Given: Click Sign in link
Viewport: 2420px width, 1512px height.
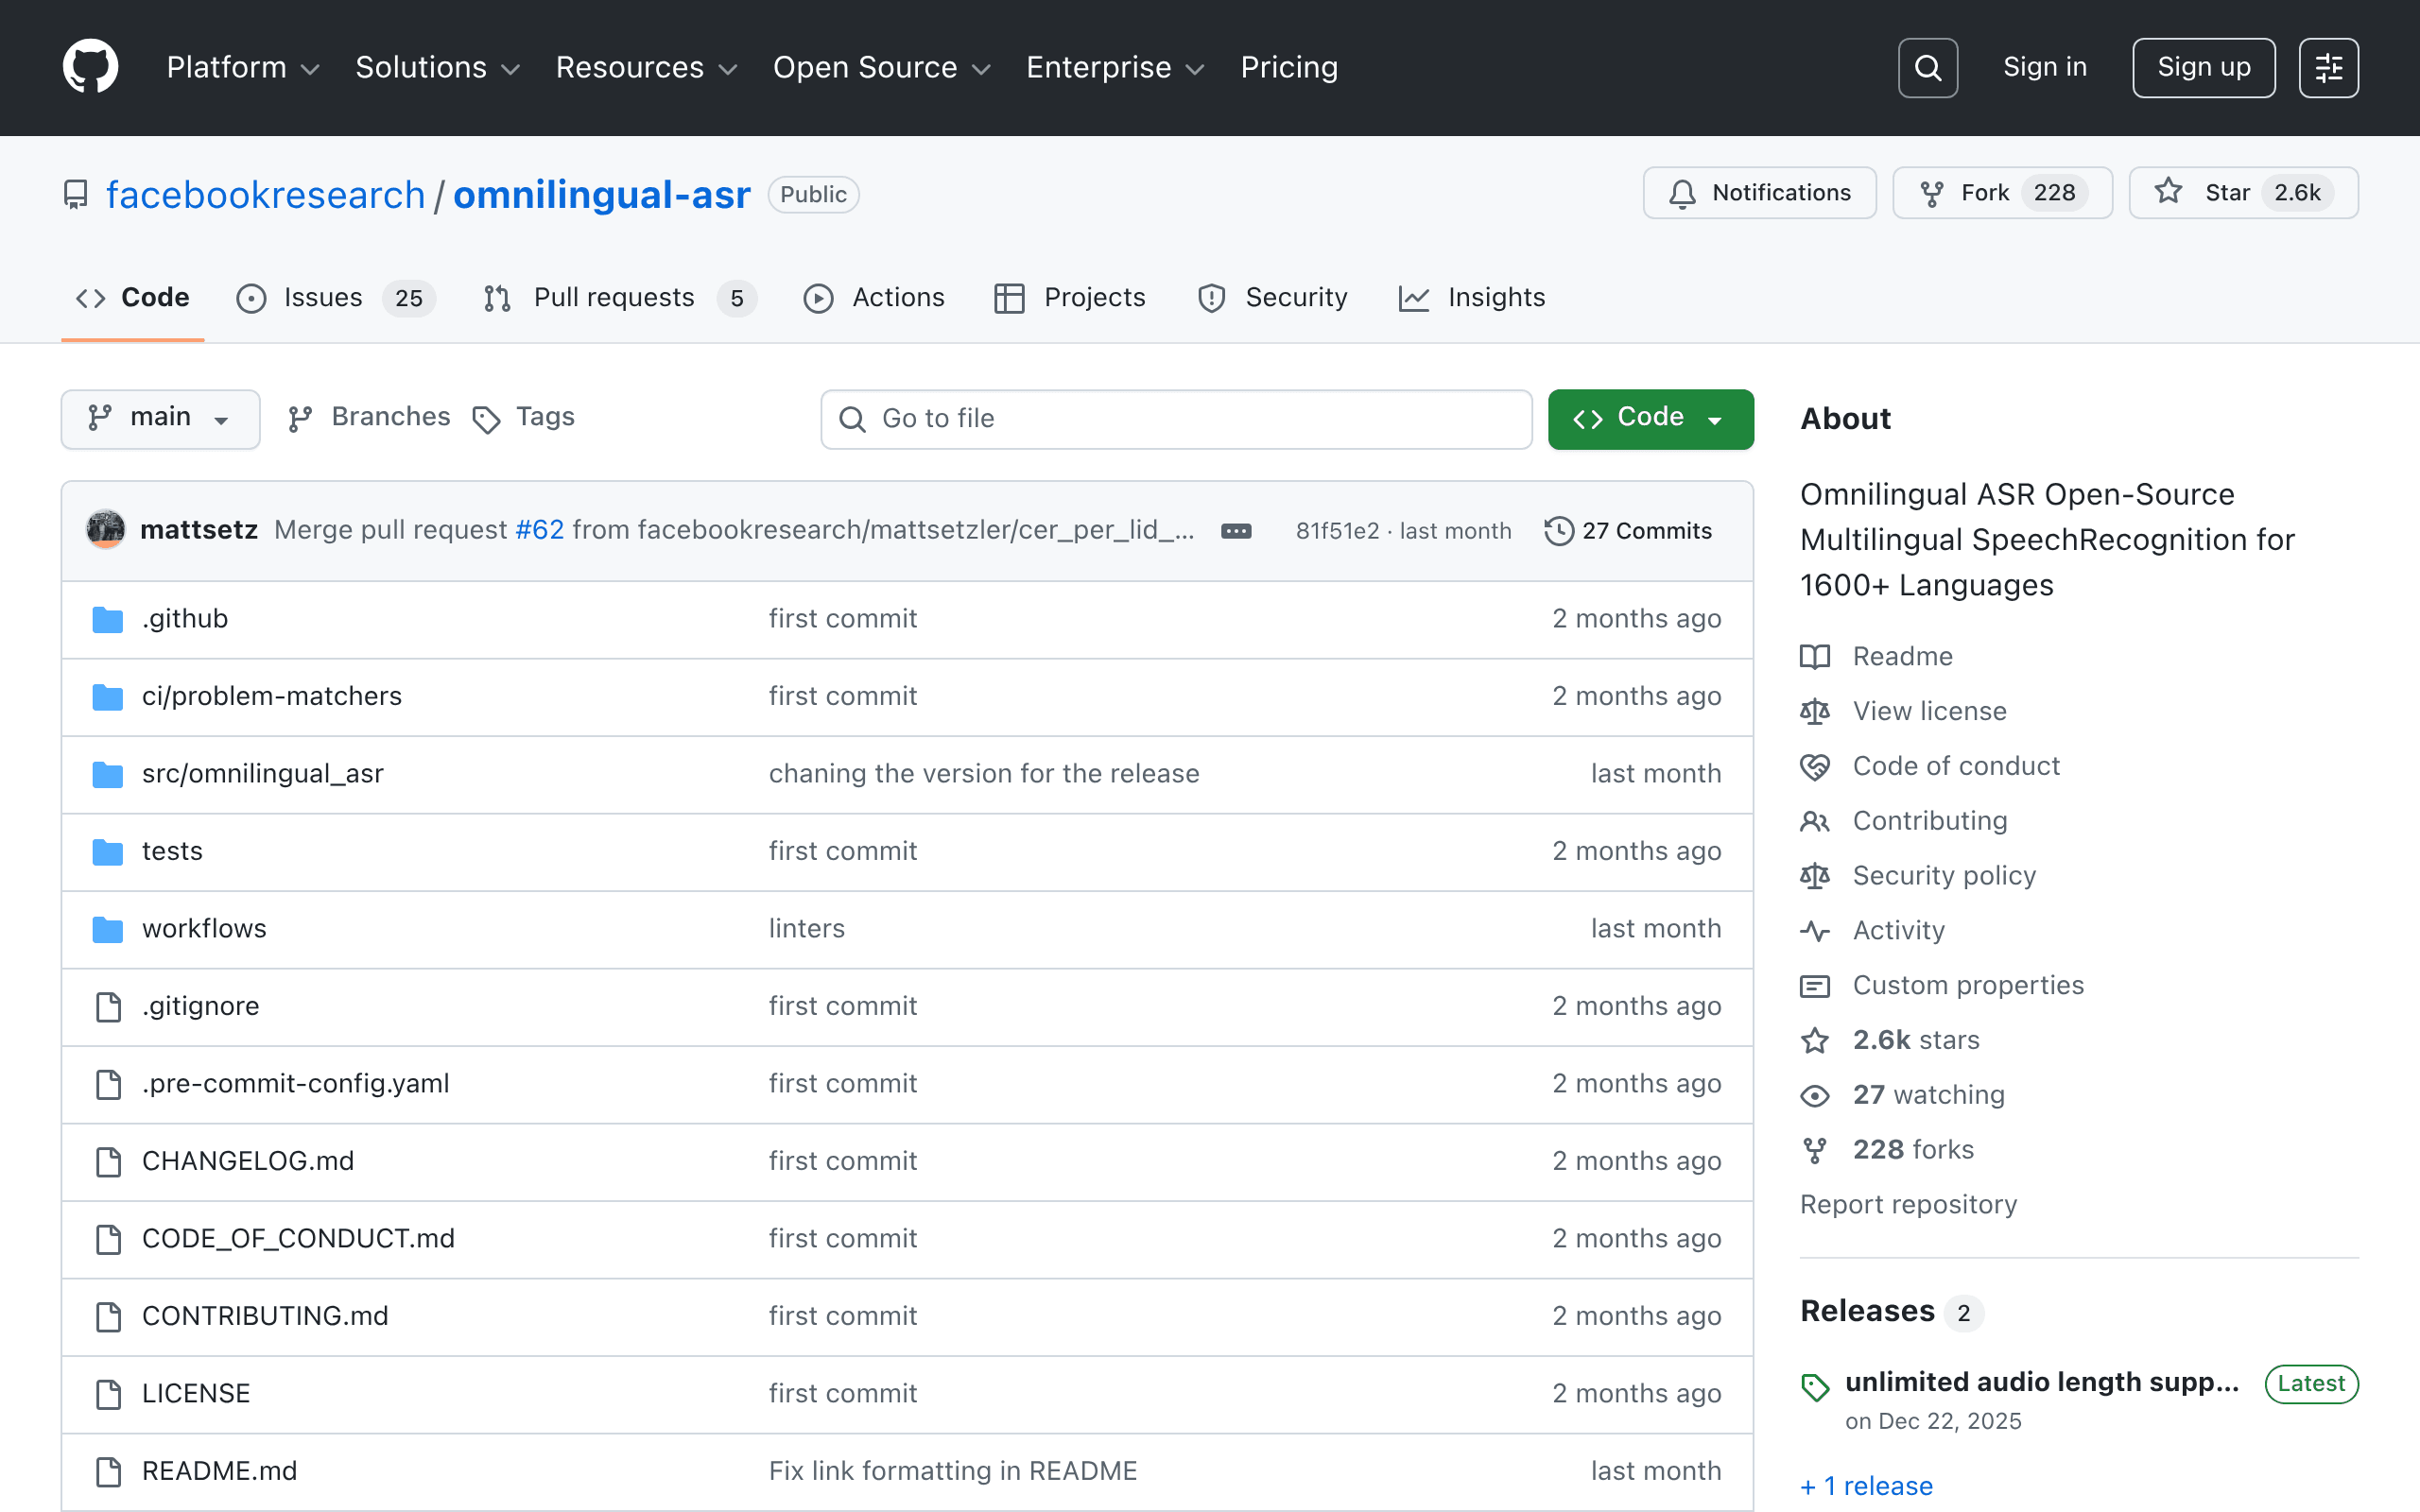Looking at the screenshot, I should [x=2045, y=67].
